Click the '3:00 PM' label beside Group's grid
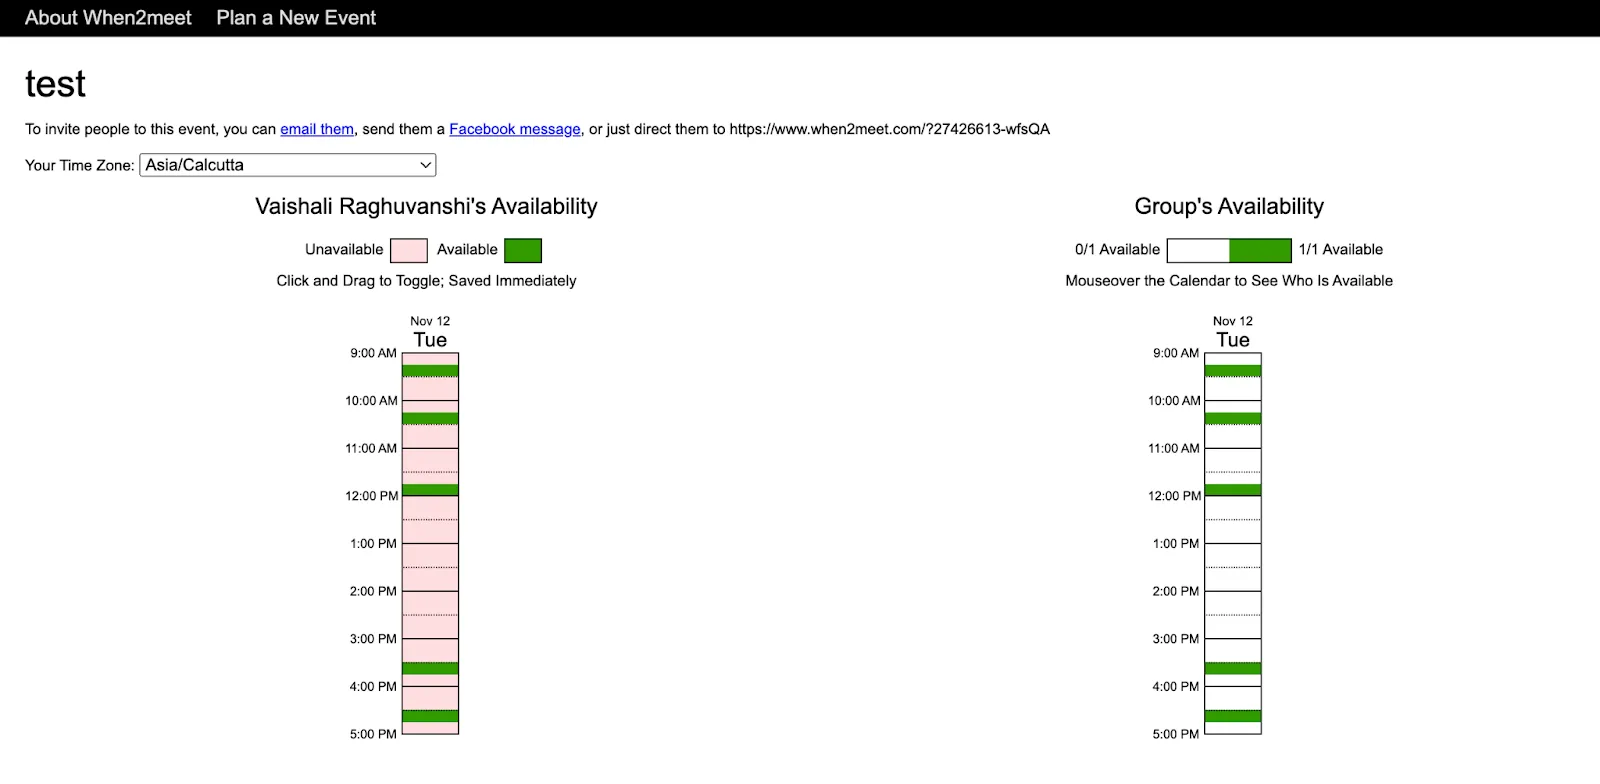Screen dimensions: 1600x784 (x=1176, y=639)
